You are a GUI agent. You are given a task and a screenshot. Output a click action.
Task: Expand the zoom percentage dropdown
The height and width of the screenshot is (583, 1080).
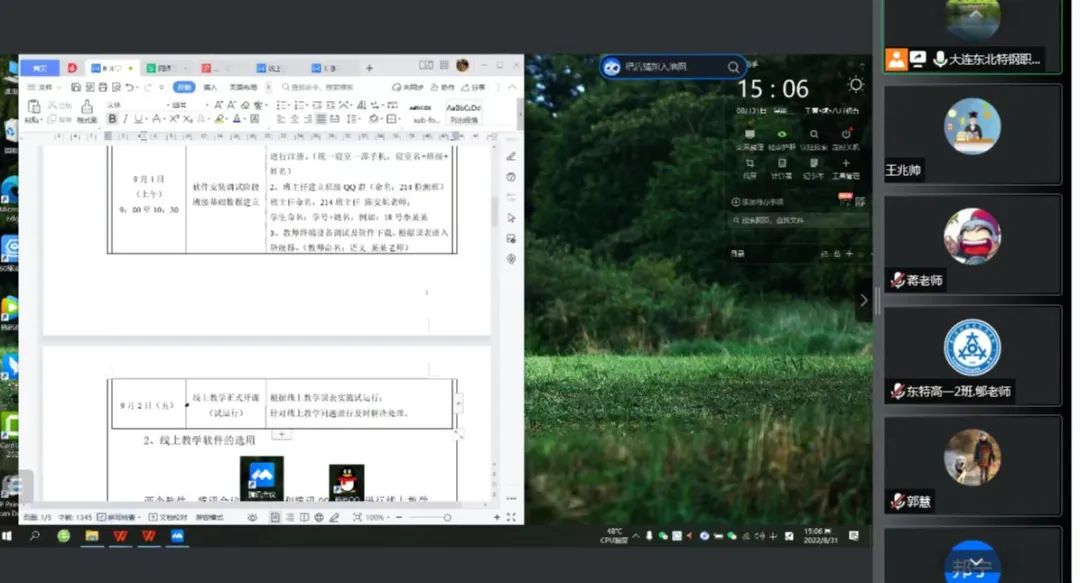378,517
